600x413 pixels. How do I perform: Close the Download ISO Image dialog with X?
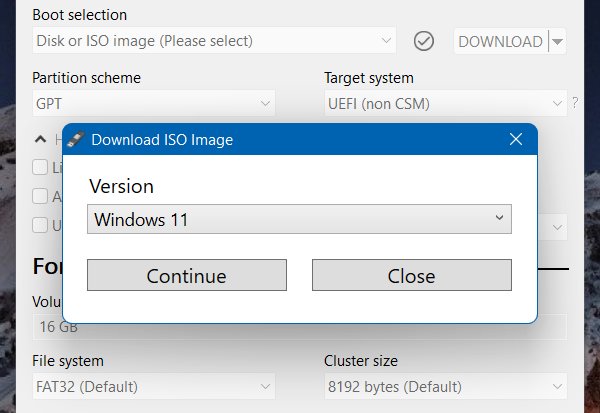tap(516, 139)
